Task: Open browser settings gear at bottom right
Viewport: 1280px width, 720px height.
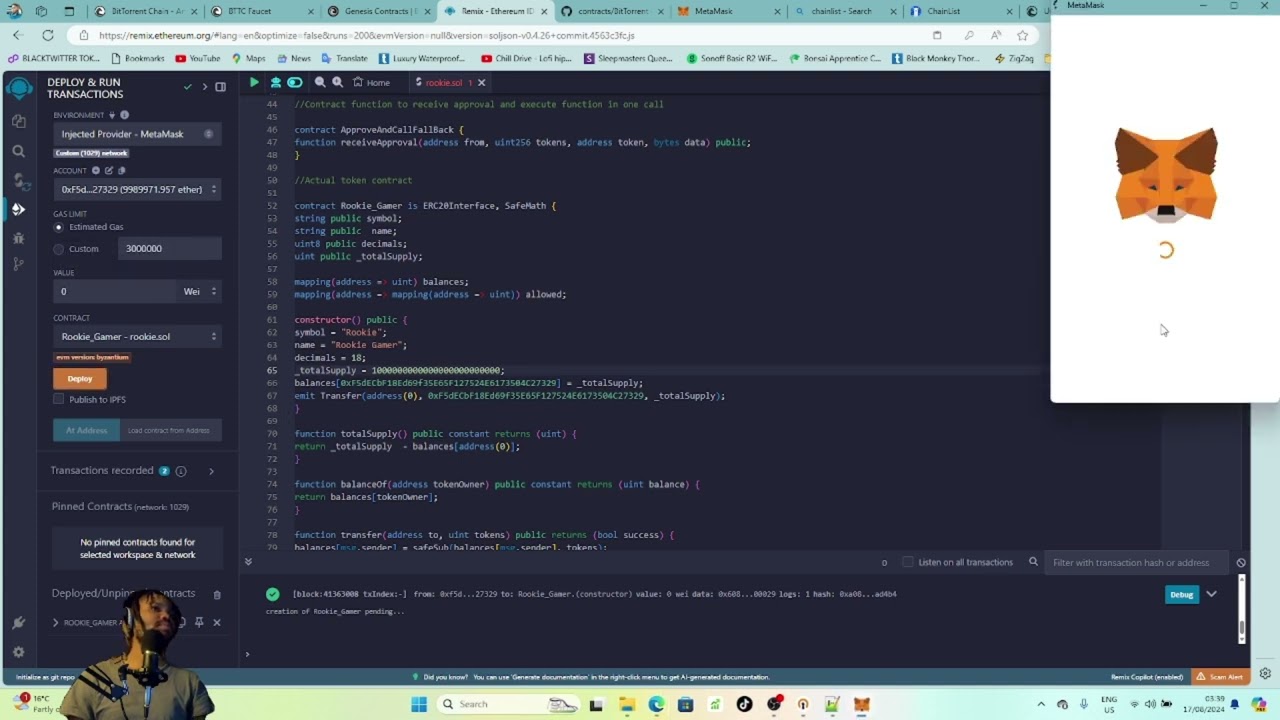Action: (1265, 674)
